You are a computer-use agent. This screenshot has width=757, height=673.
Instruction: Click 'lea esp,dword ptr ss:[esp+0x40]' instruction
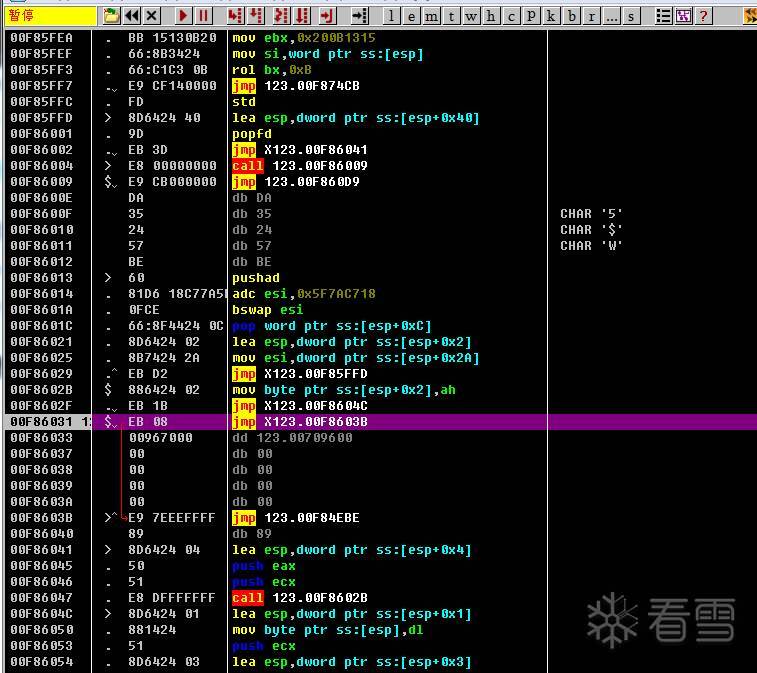point(355,118)
